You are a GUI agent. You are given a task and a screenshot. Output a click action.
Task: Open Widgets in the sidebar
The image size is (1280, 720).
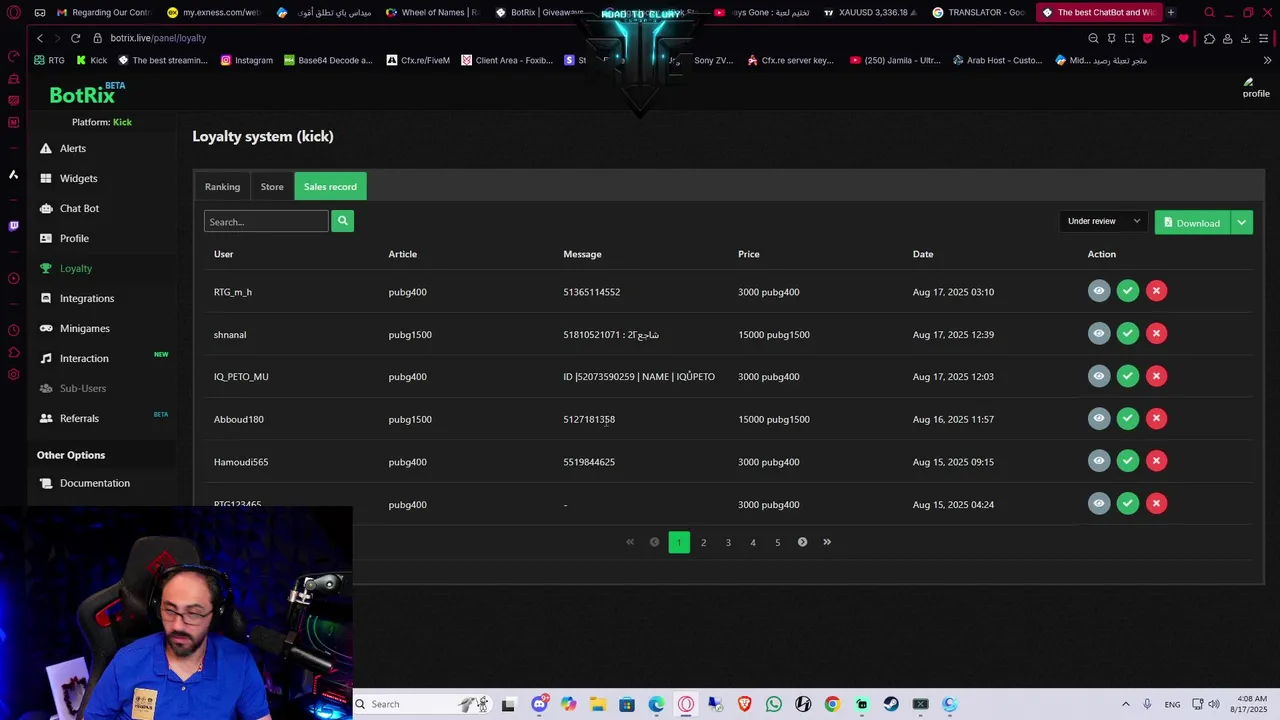pos(78,178)
